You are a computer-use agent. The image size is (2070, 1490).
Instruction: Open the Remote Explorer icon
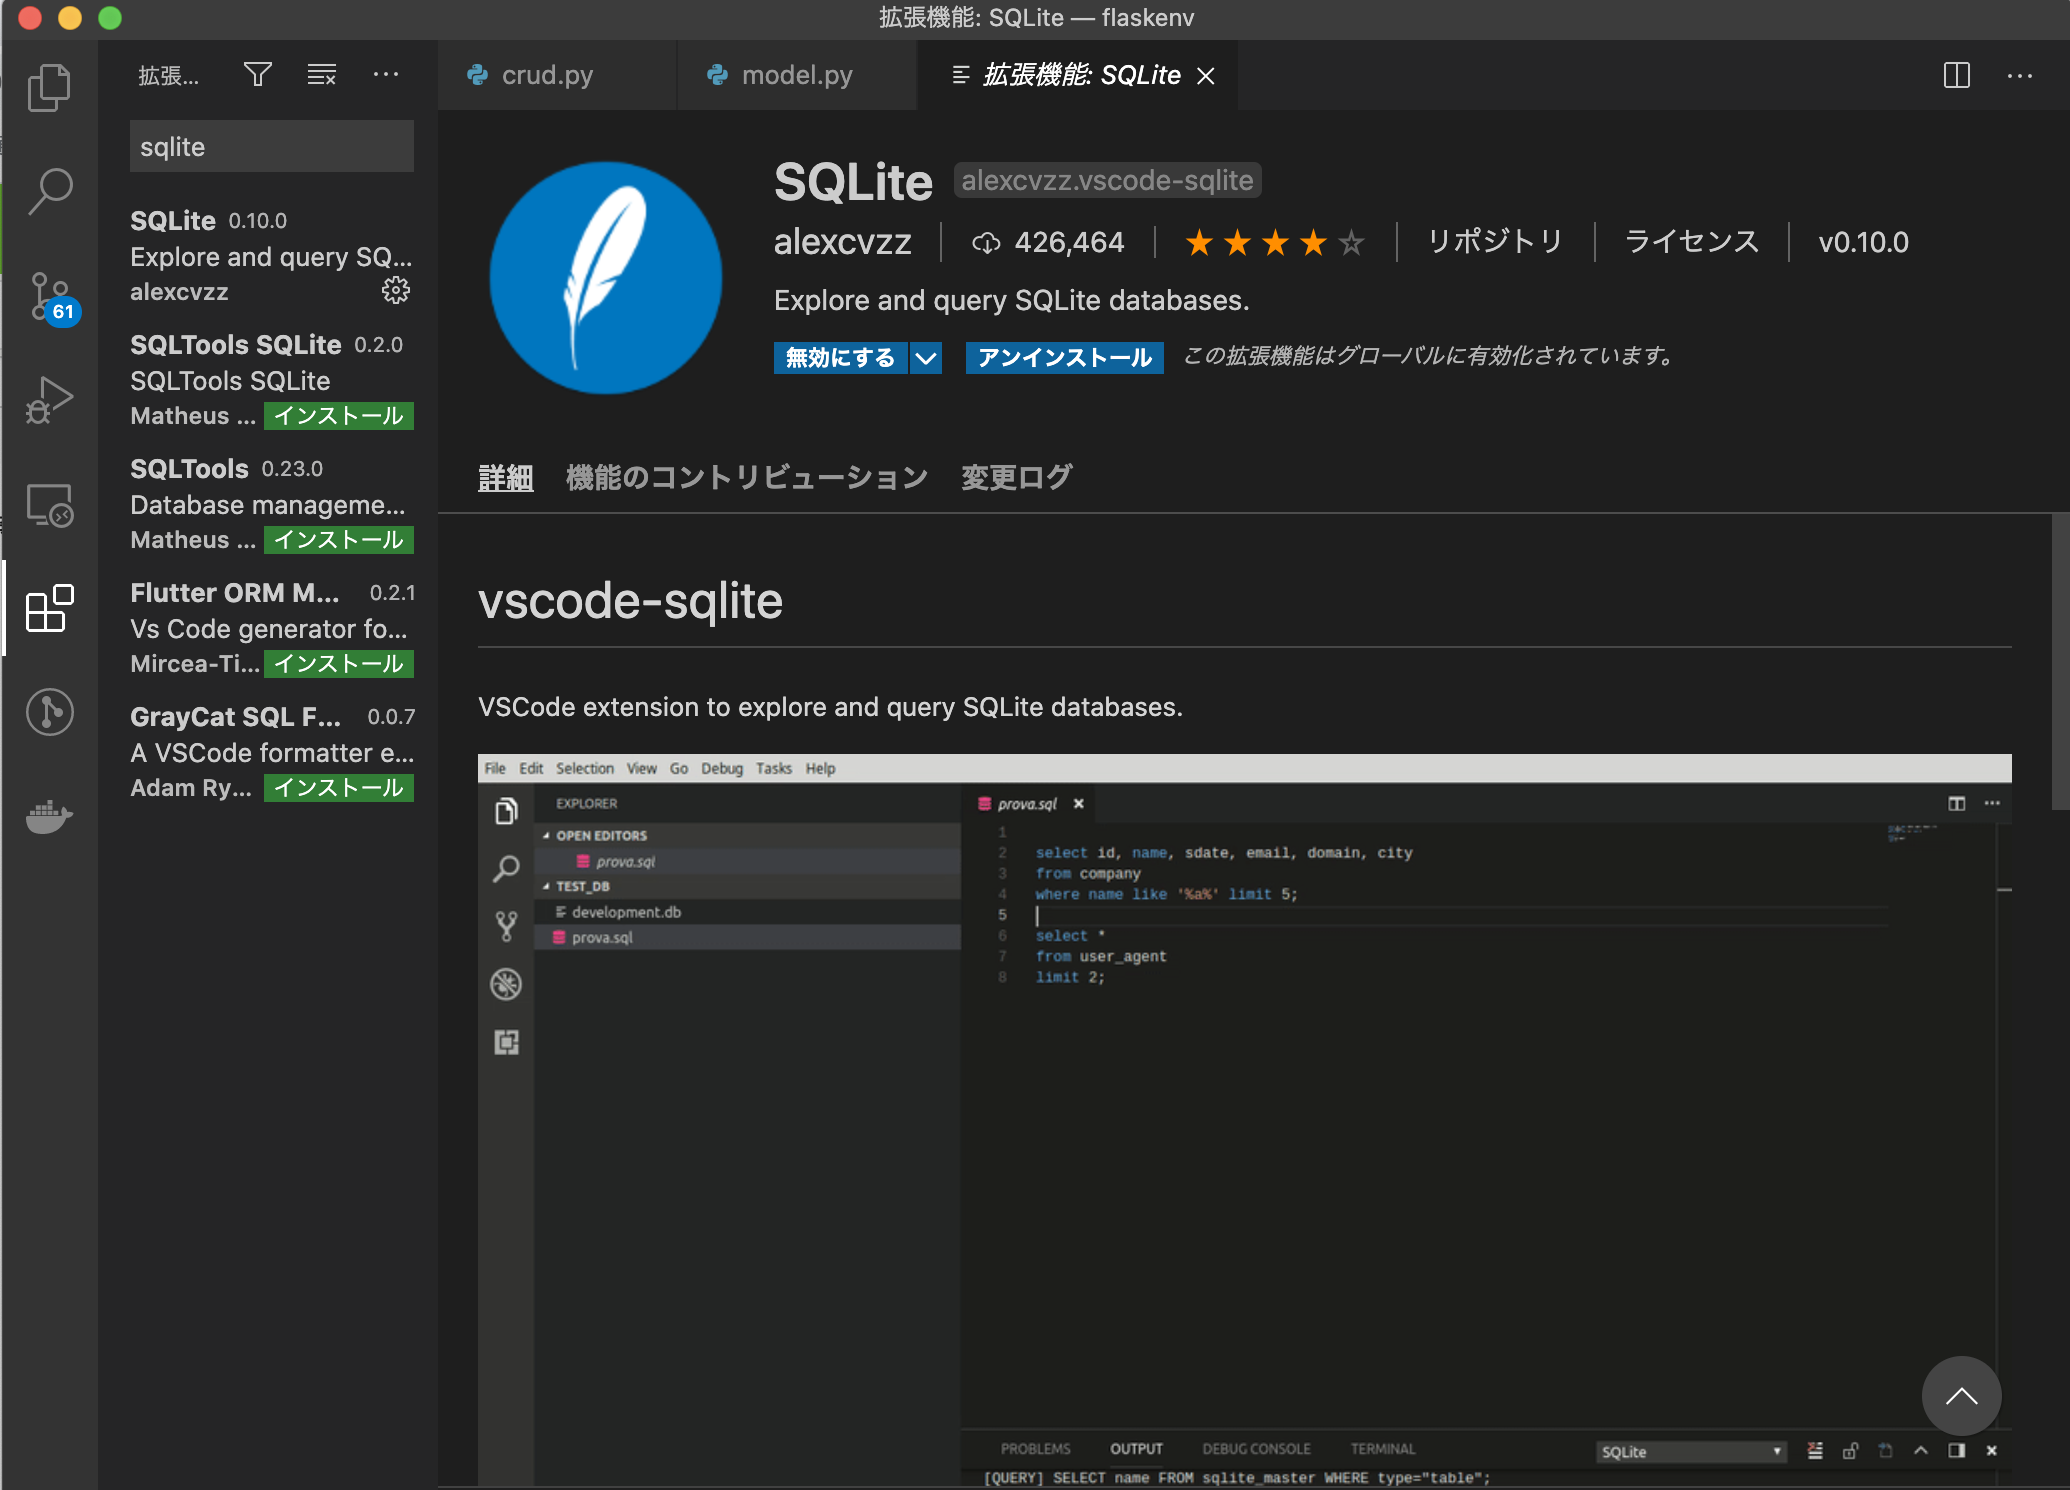[x=49, y=507]
